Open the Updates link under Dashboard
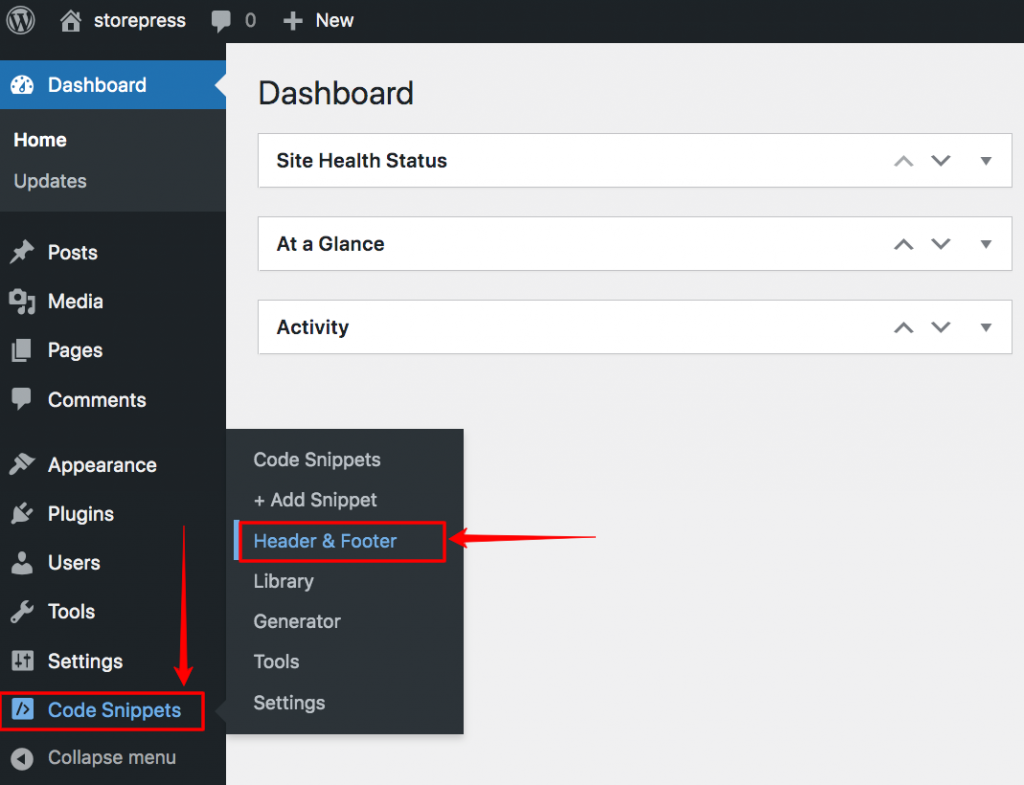 click(50, 181)
